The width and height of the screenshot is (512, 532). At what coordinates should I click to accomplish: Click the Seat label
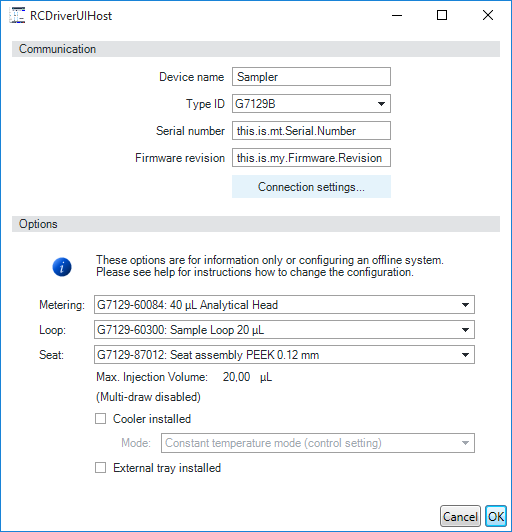tap(52, 355)
